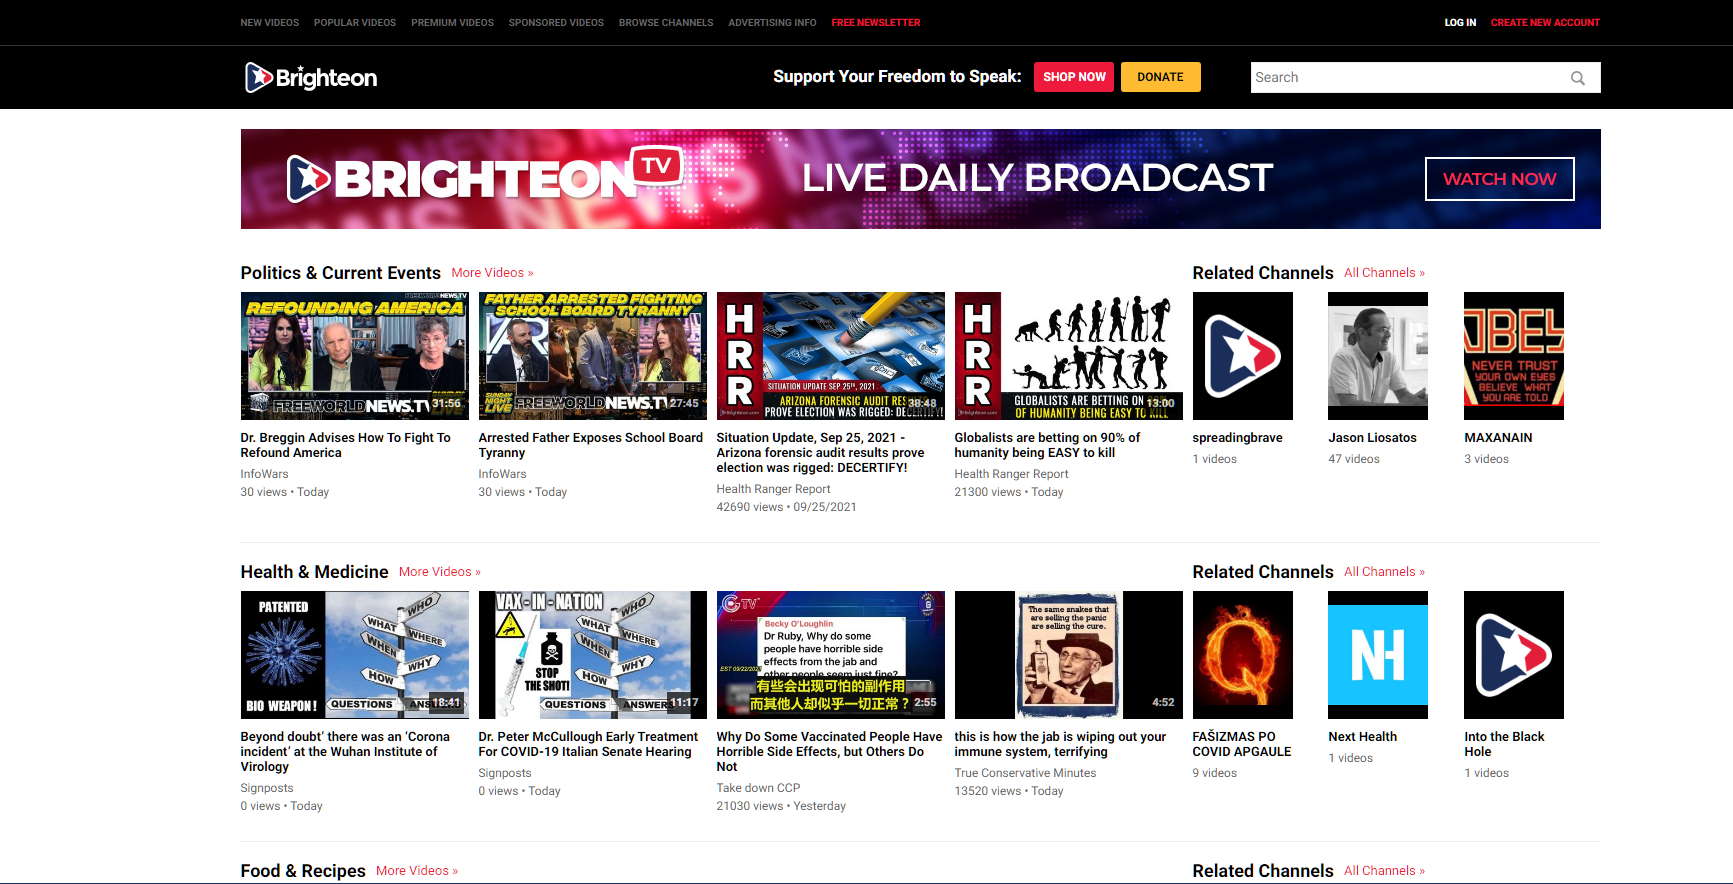Click Signposts under Beyond doubt video
The image size is (1733, 884).
267,788
